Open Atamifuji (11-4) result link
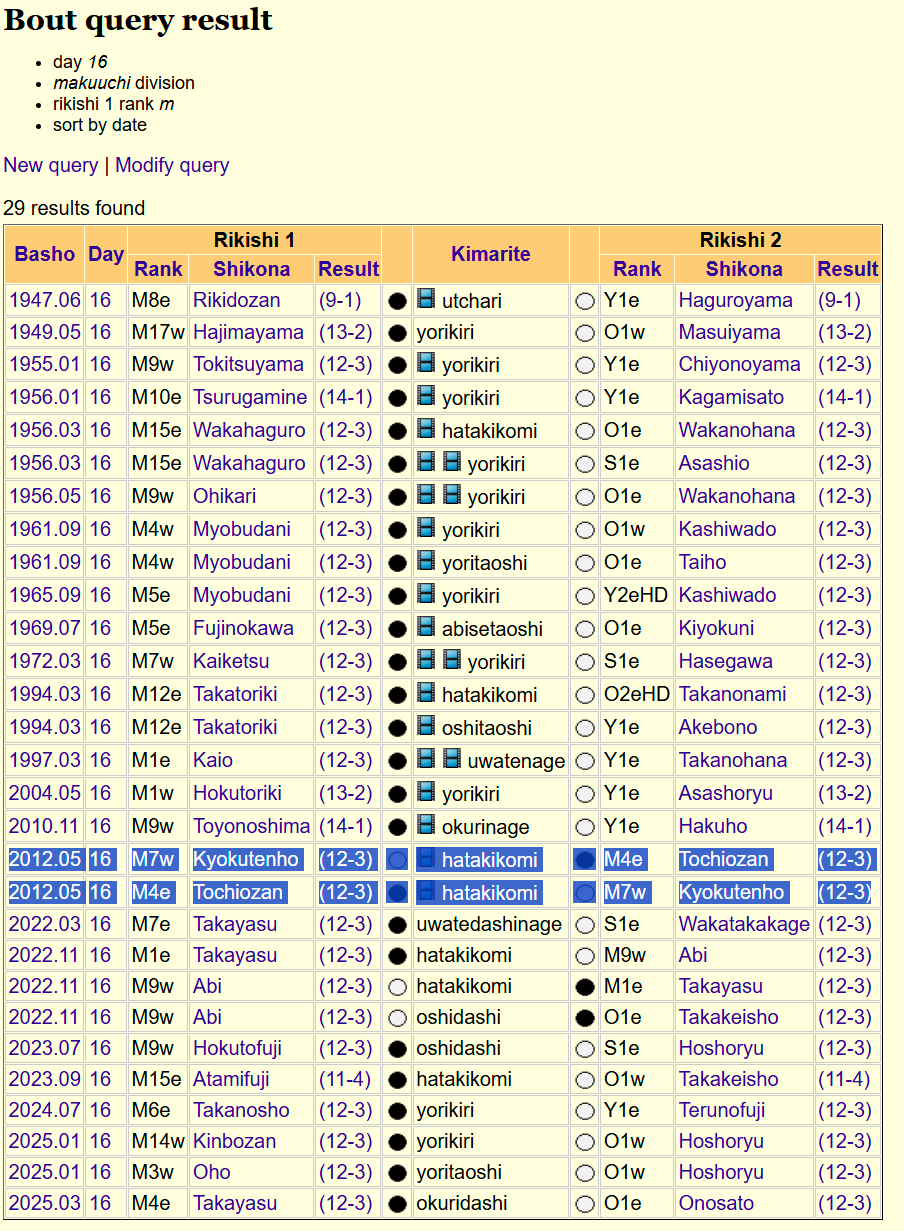The width and height of the screenshot is (904, 1231). coord(346,1079)
